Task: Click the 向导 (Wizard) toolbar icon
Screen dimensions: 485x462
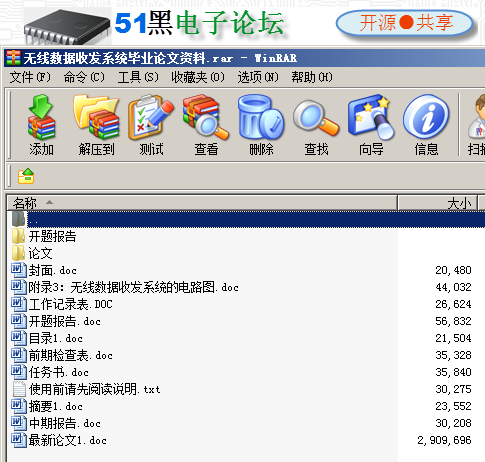Action: 371,117
